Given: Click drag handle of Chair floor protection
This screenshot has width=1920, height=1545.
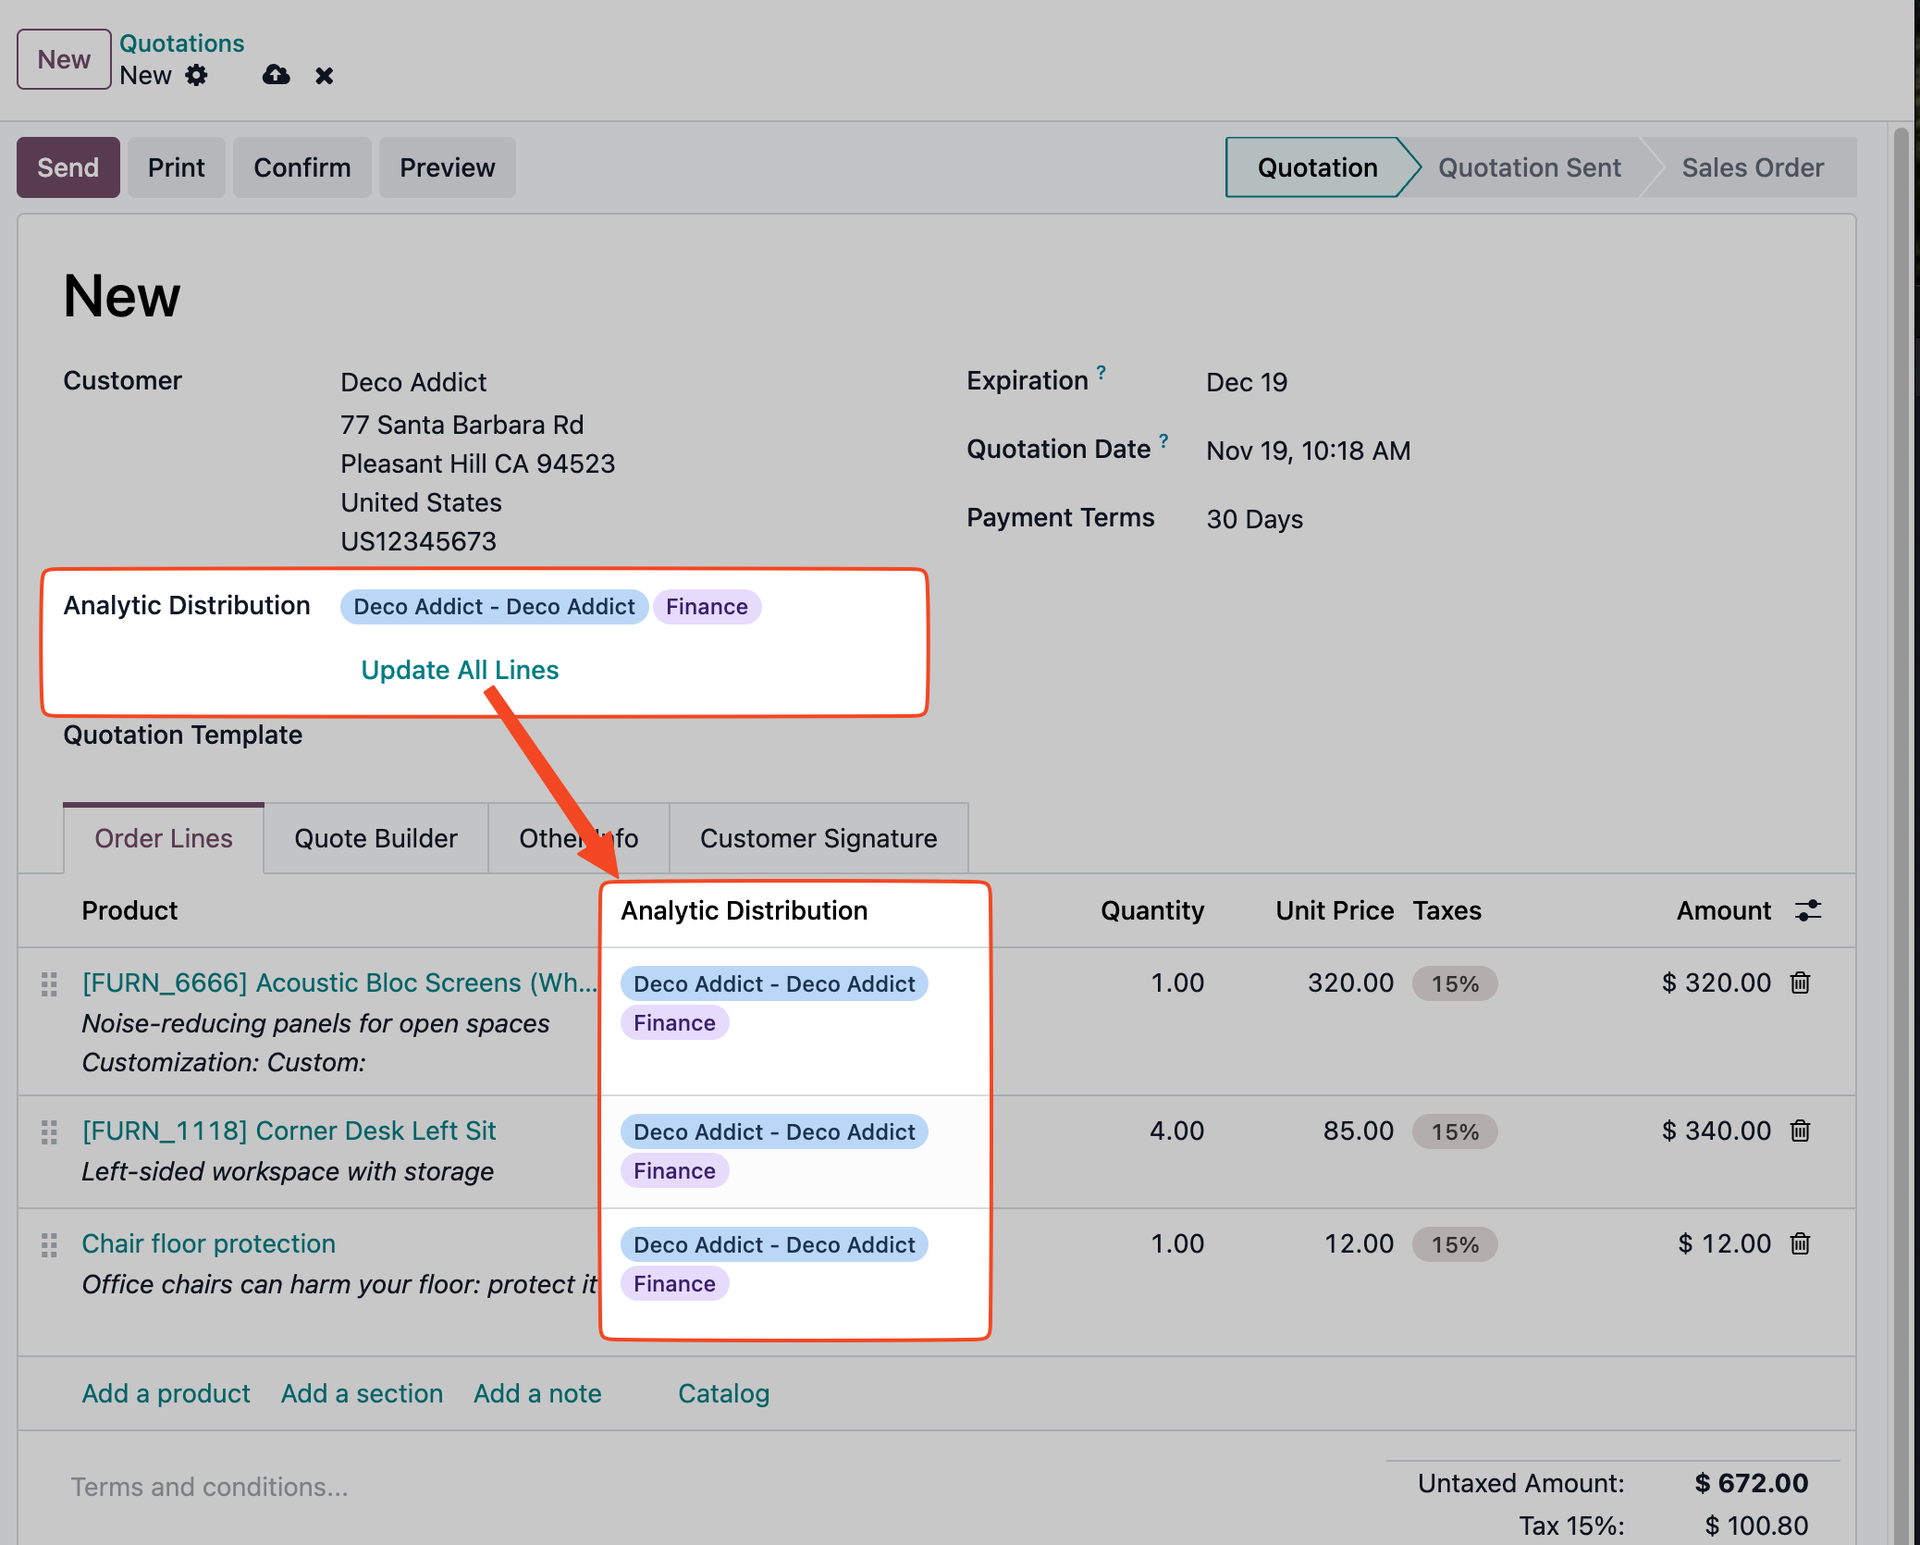Looking at the screenshot, I should pyautogui.click(x=49, y=1245).
